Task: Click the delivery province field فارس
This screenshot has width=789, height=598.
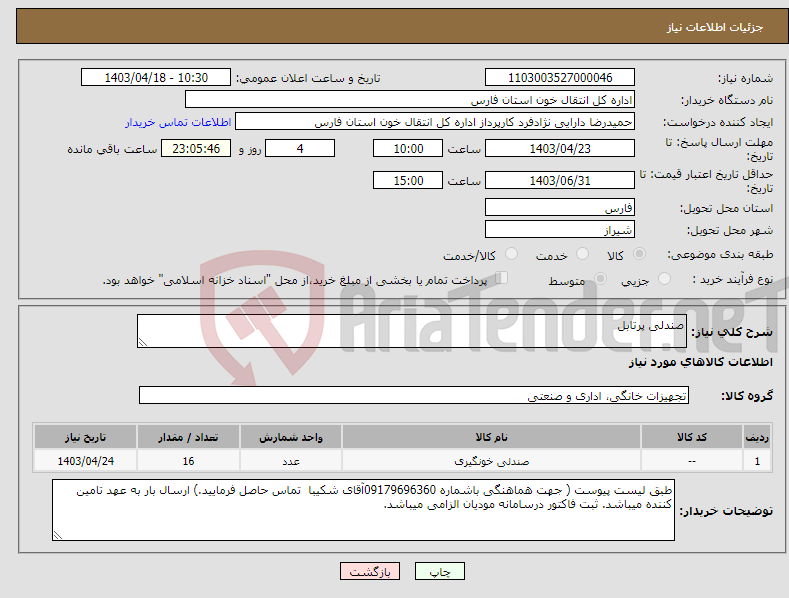Action: coord(560,207)
